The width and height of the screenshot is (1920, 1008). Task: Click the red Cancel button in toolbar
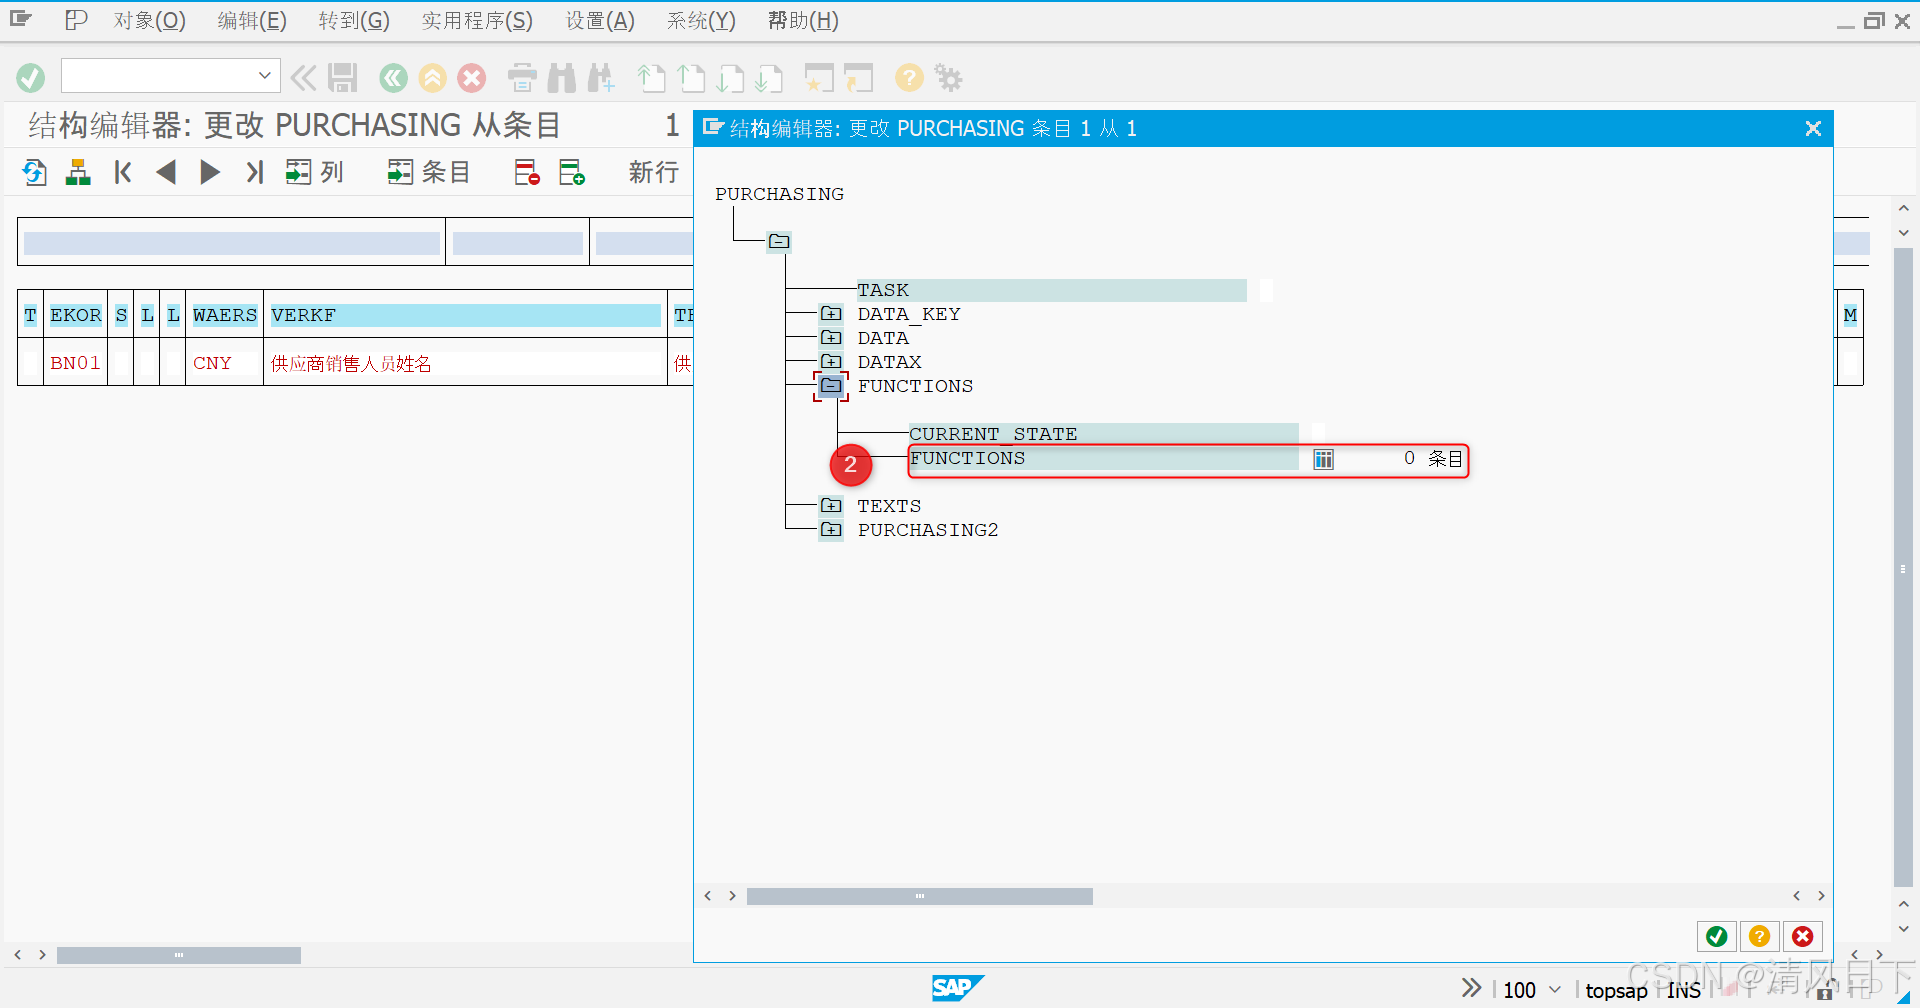pos(471,77)
